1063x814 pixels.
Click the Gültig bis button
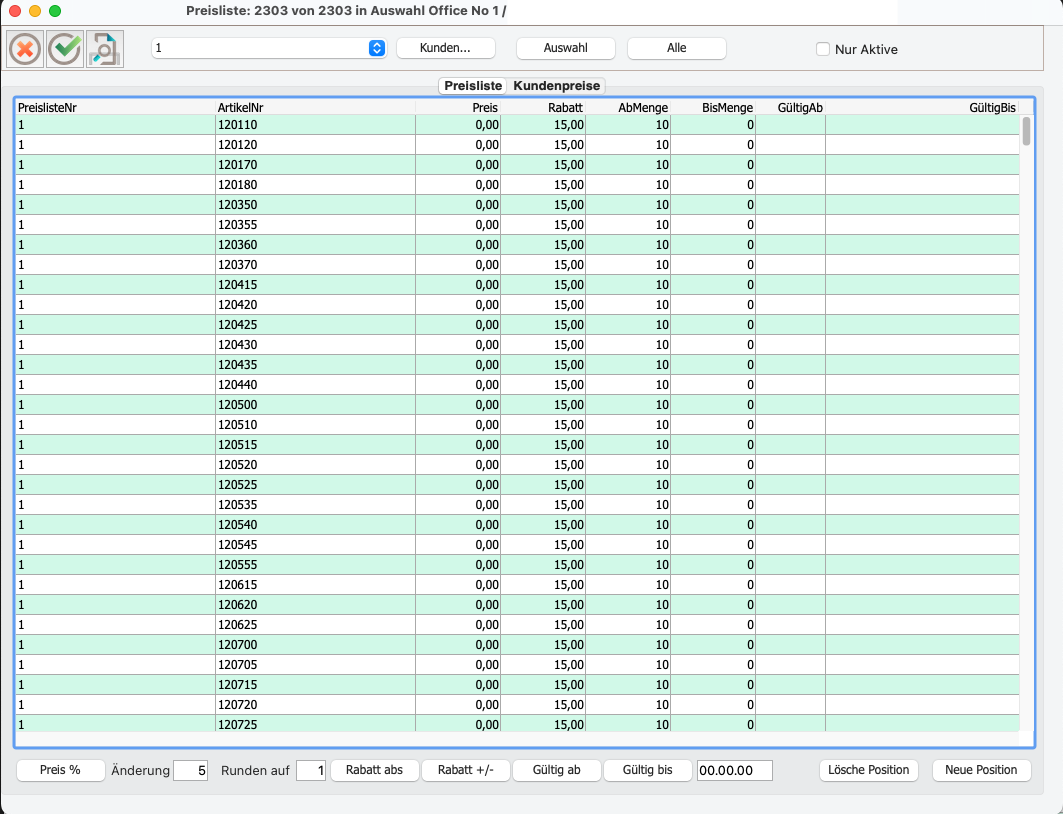click(x=647, y=770)
